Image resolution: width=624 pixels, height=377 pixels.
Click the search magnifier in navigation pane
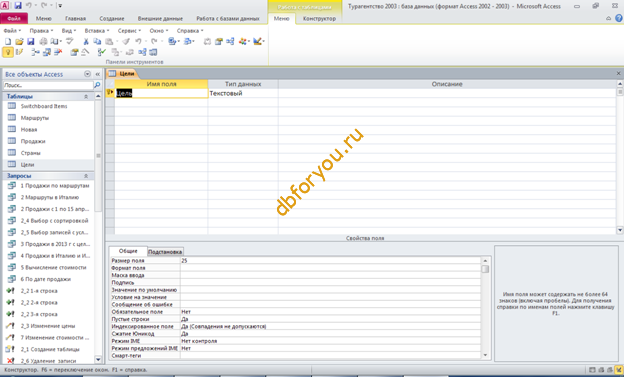(97, 85)
